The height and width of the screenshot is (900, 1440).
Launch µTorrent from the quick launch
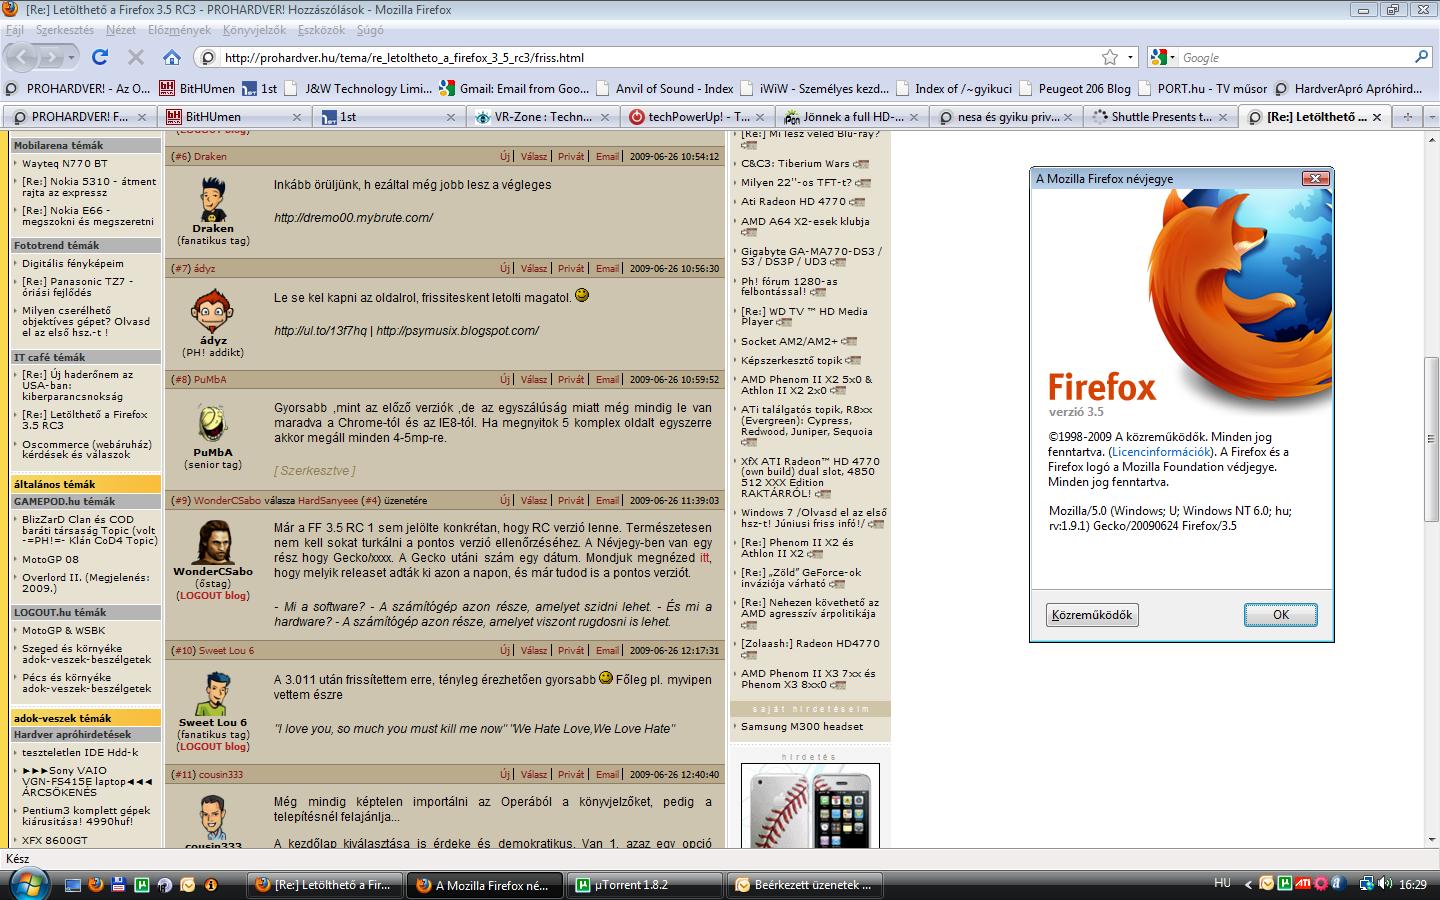[142, 885]
